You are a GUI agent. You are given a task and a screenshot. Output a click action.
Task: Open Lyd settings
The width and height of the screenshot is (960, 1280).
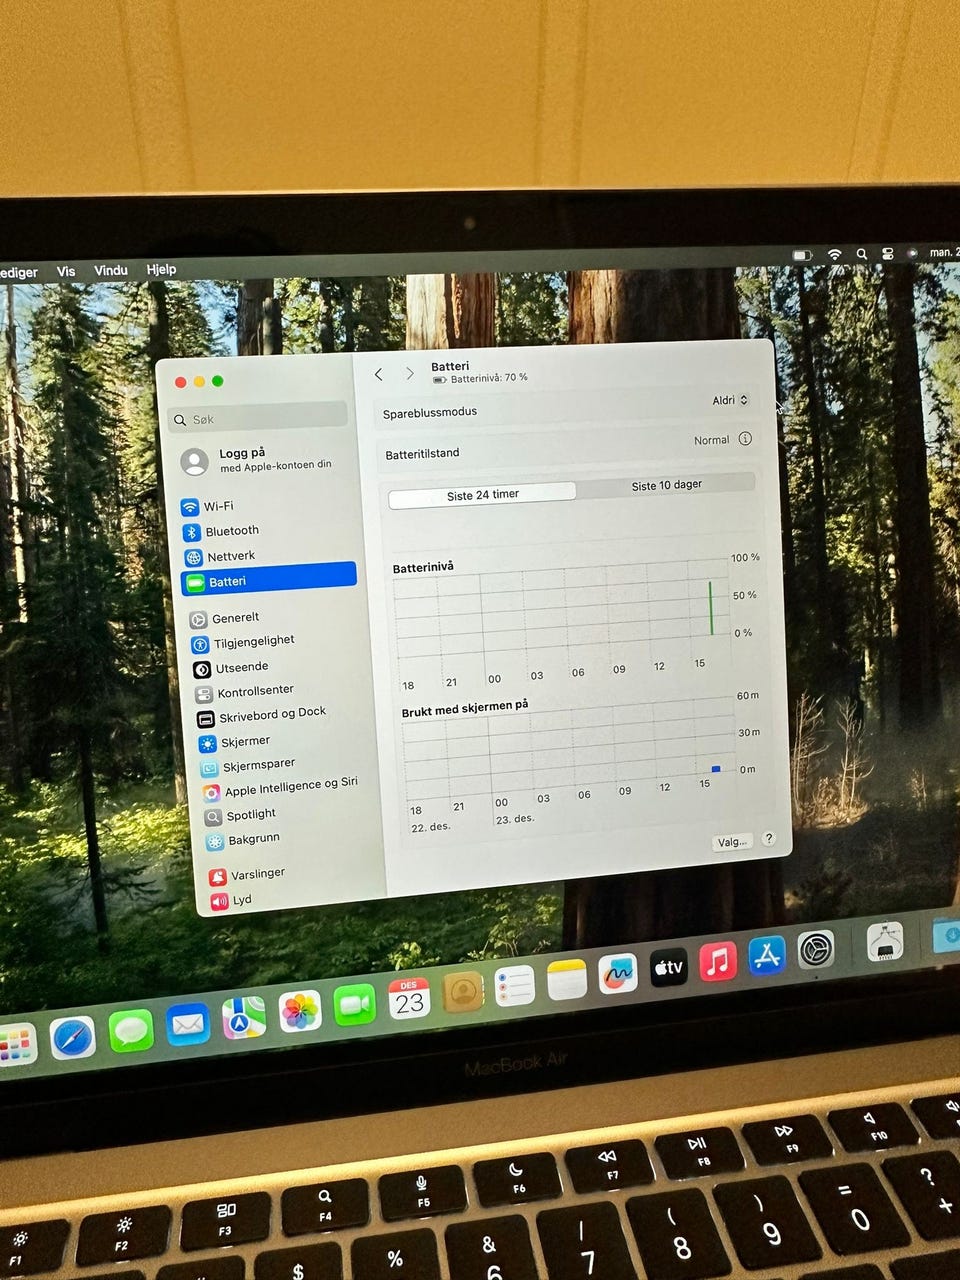231,900
